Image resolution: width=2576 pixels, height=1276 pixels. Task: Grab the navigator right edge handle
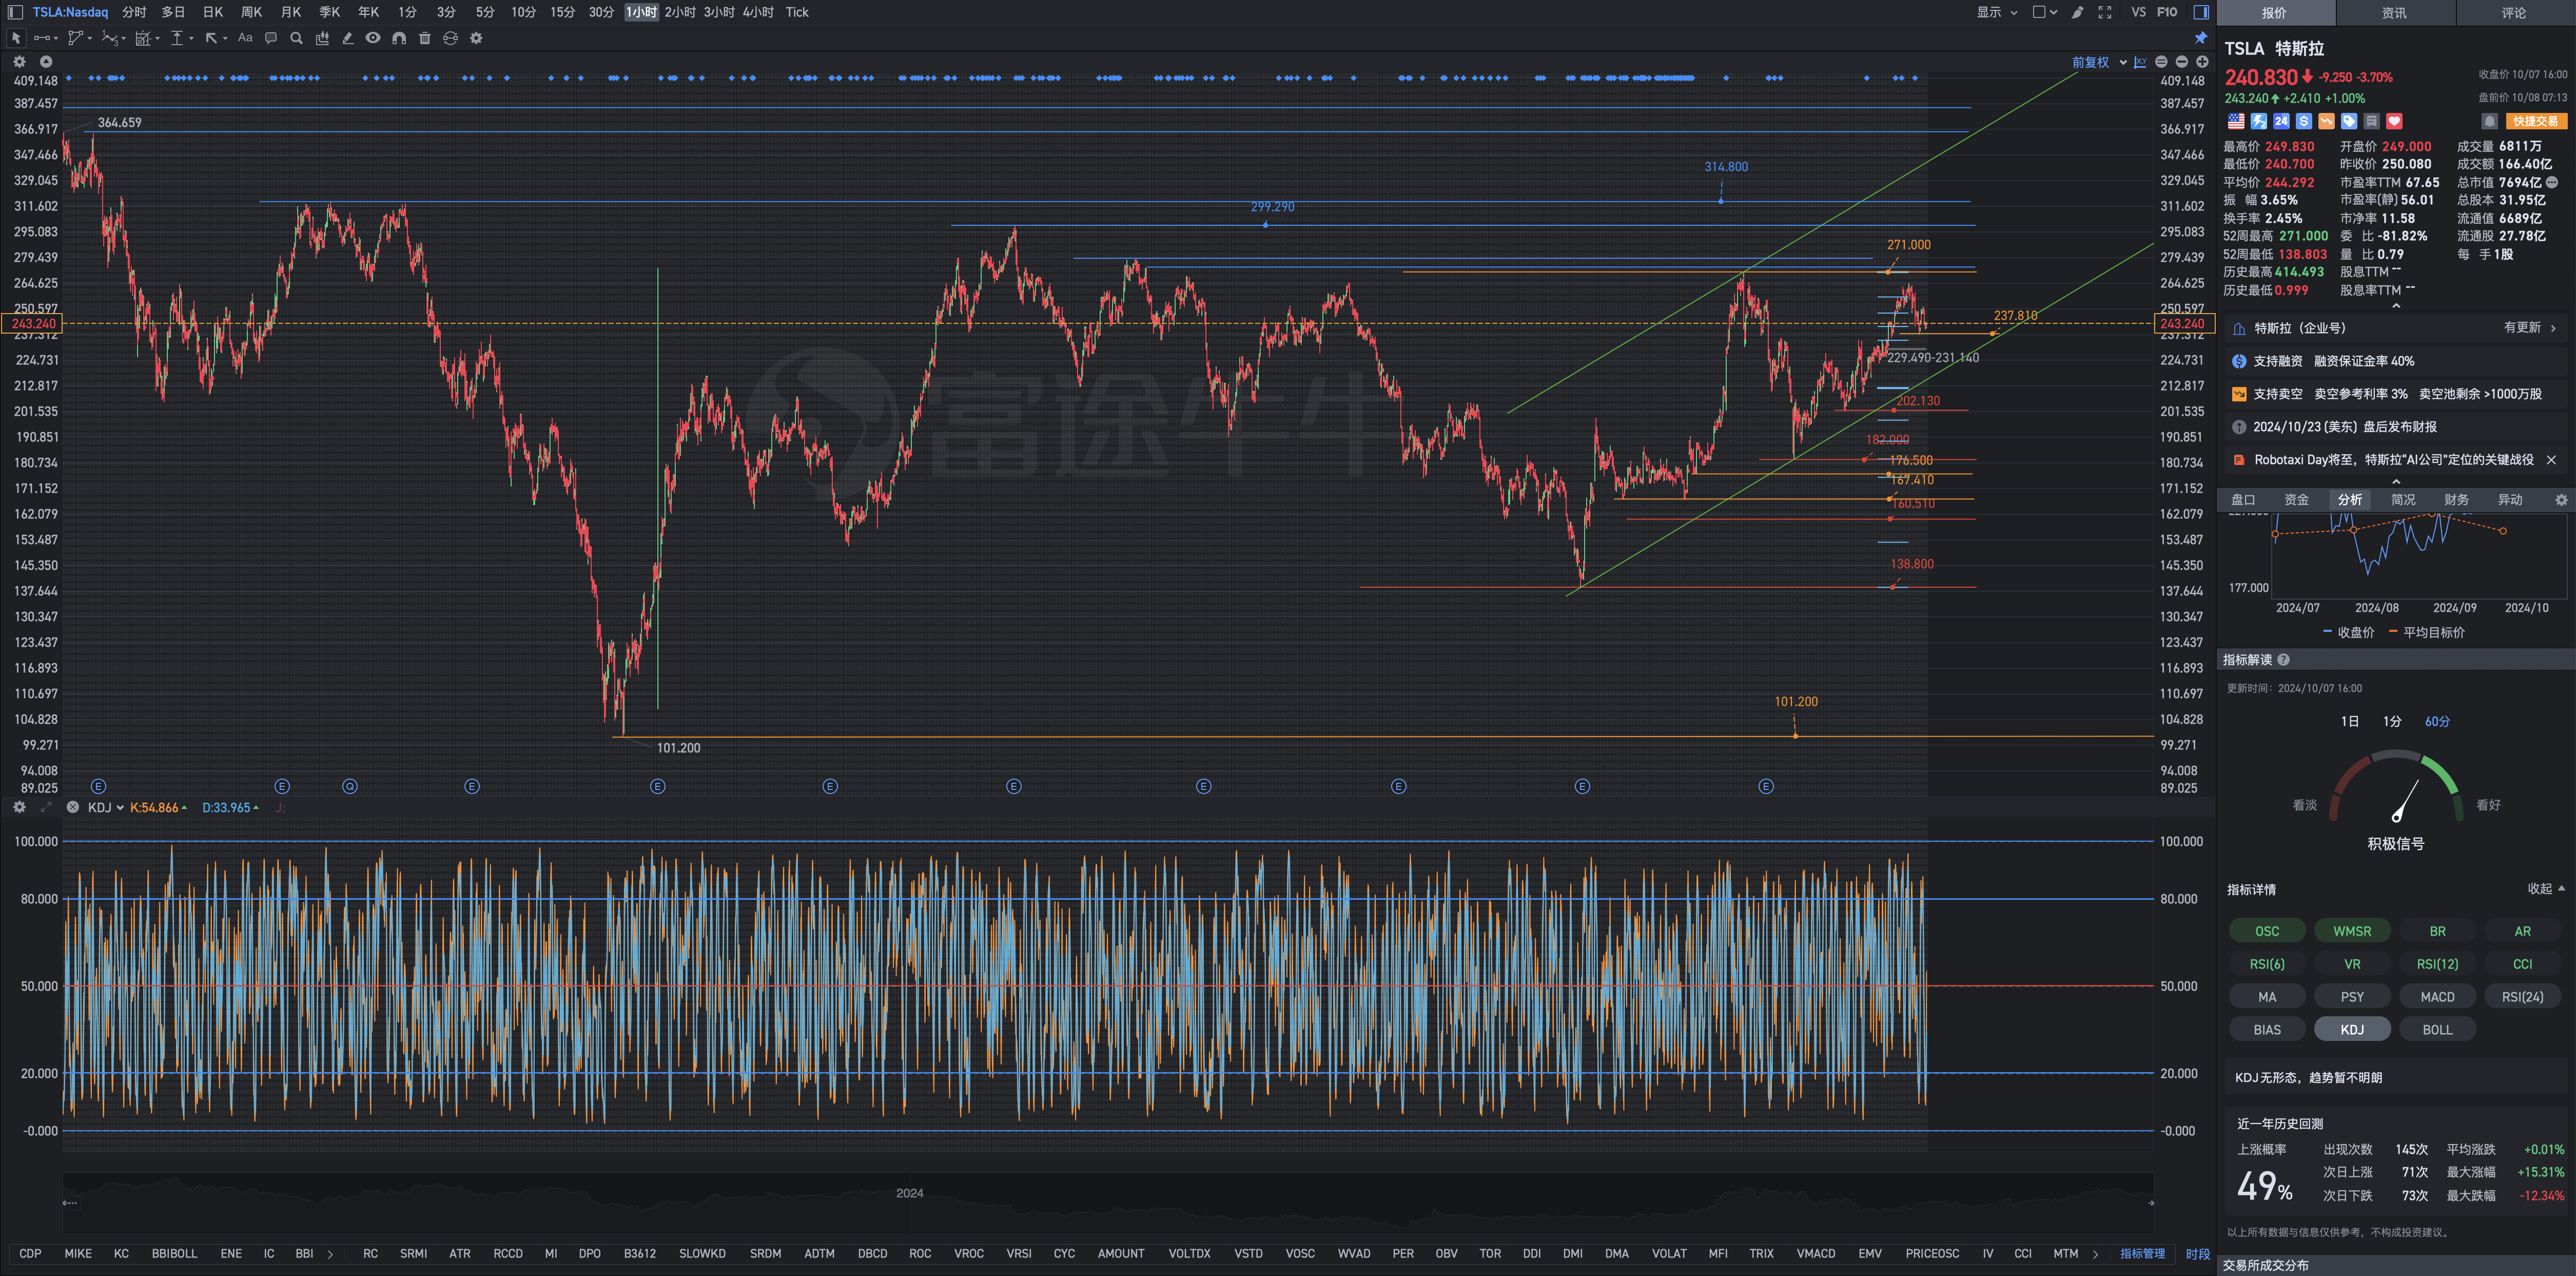2151,1203
